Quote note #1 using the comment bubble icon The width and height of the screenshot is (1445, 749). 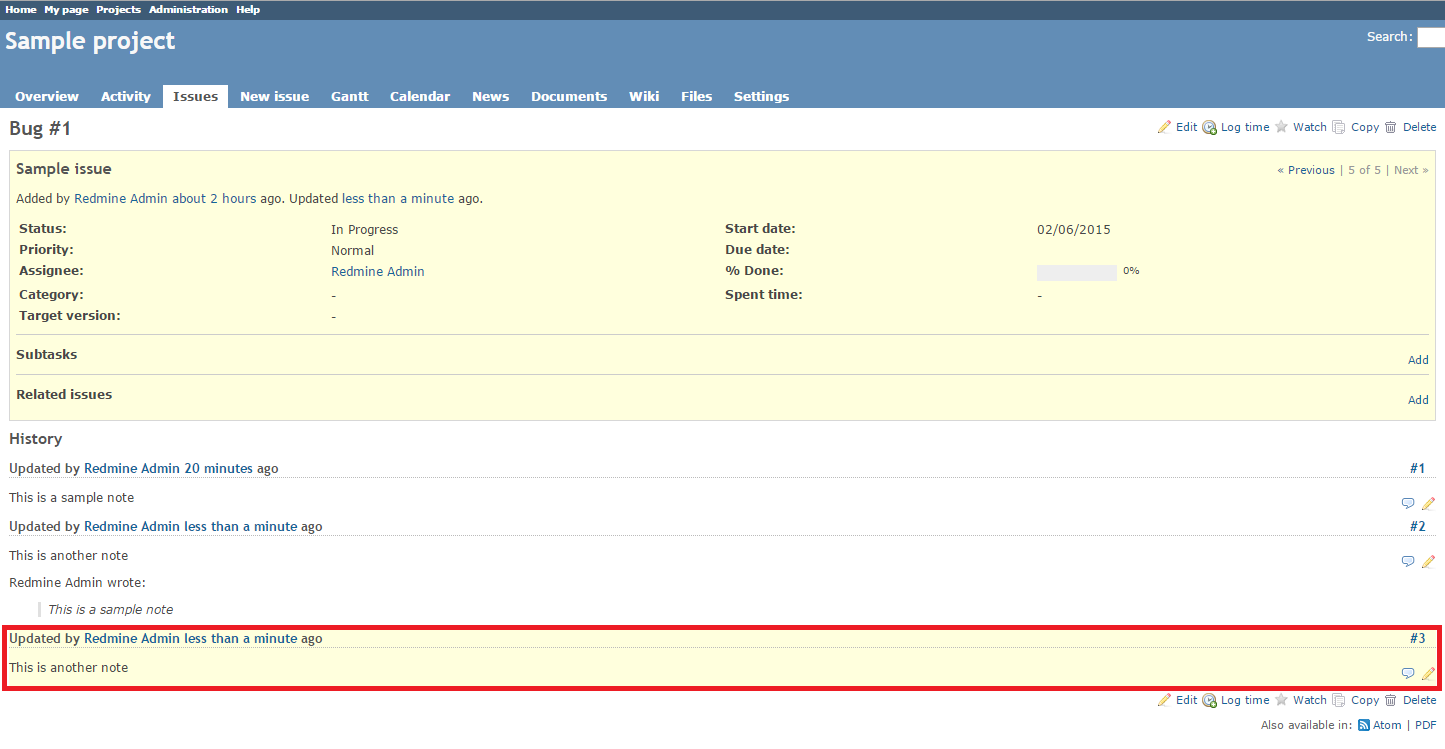1408,503
